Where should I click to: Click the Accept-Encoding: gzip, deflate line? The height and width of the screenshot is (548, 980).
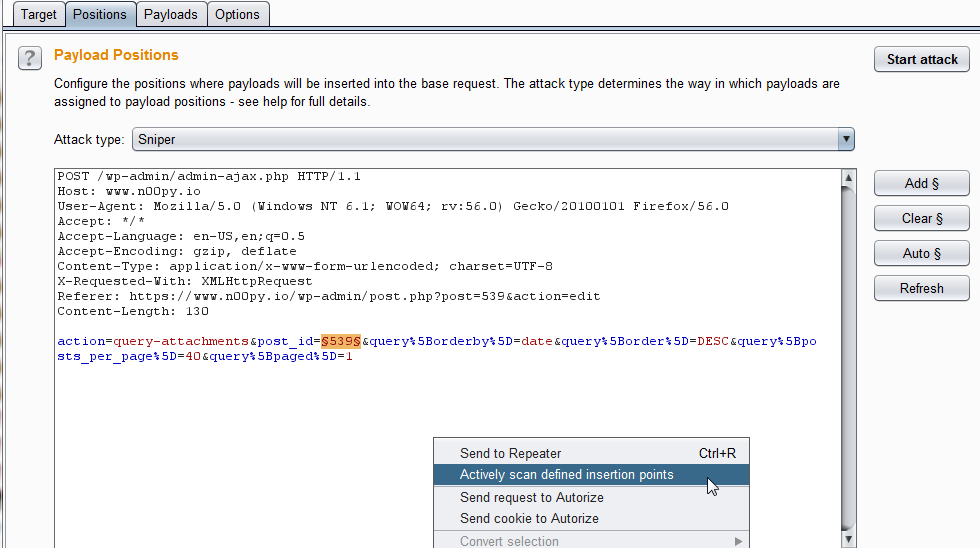[177, 251]
